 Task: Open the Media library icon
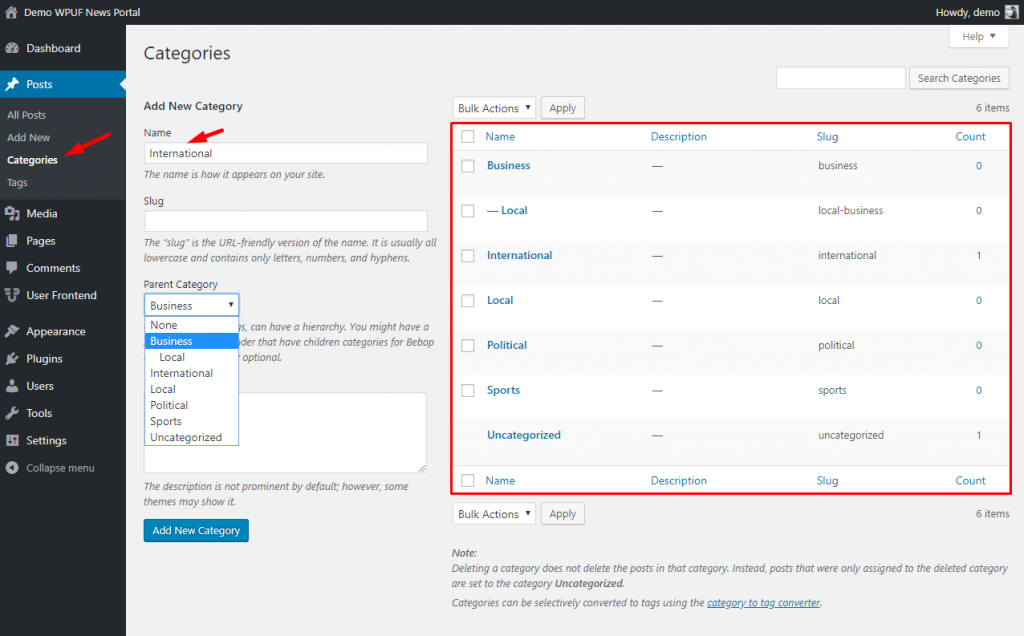(14, 212)
